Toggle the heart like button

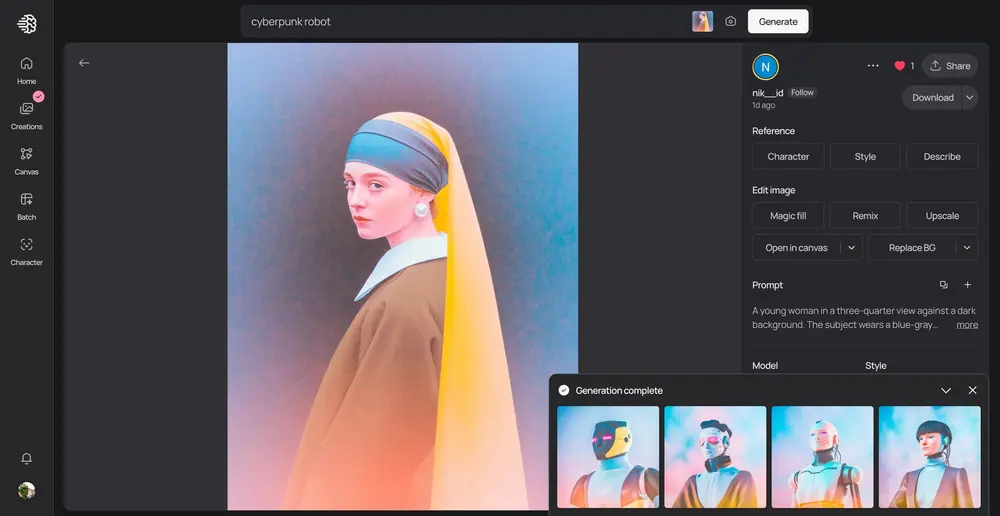coord(899,66)
